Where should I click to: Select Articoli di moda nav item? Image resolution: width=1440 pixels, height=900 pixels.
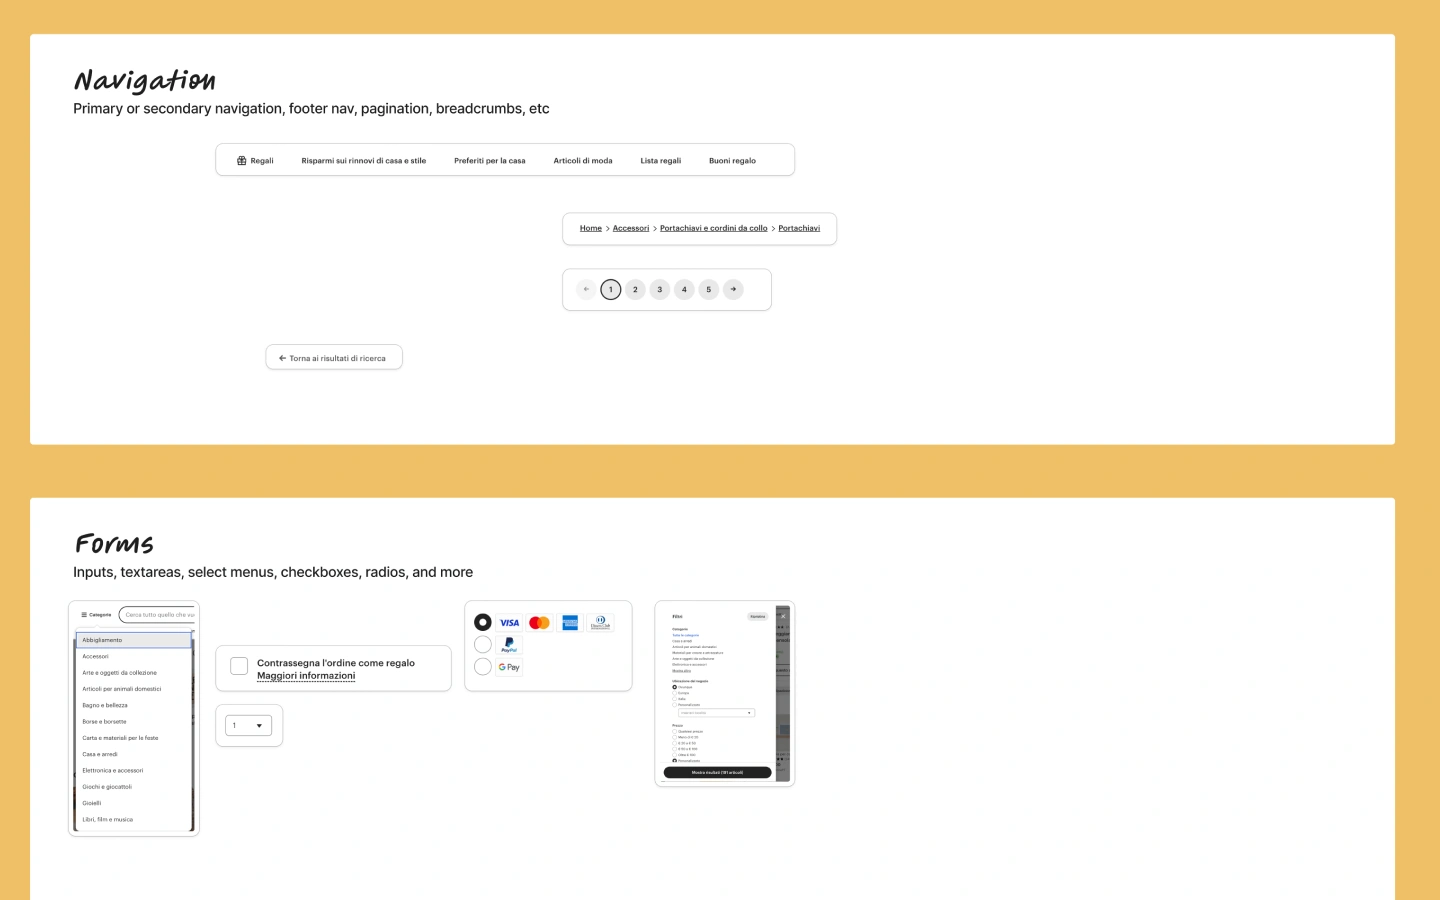click(583, 160)
